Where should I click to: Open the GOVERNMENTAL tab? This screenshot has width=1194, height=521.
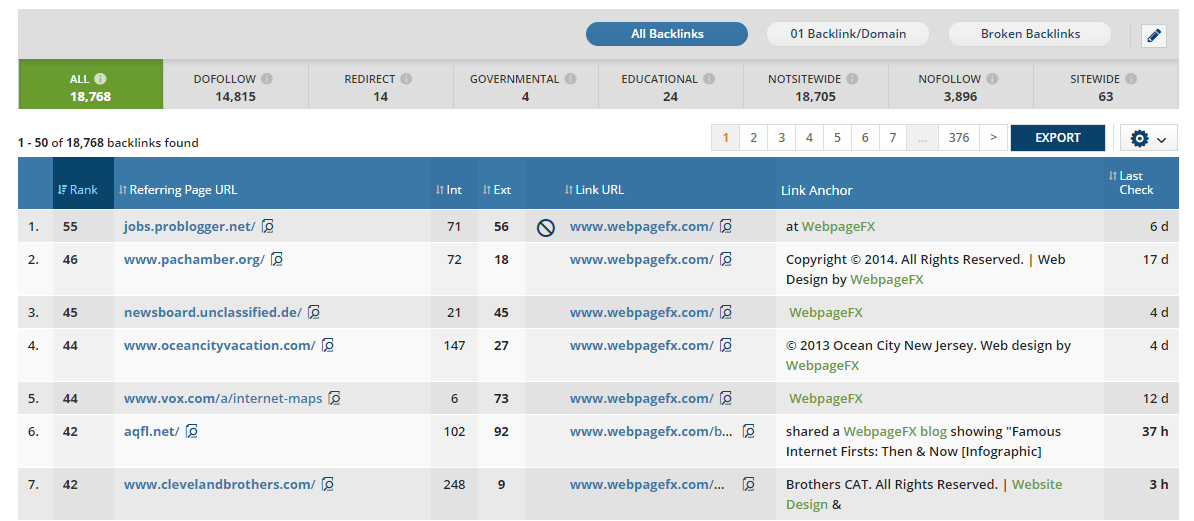525,87
